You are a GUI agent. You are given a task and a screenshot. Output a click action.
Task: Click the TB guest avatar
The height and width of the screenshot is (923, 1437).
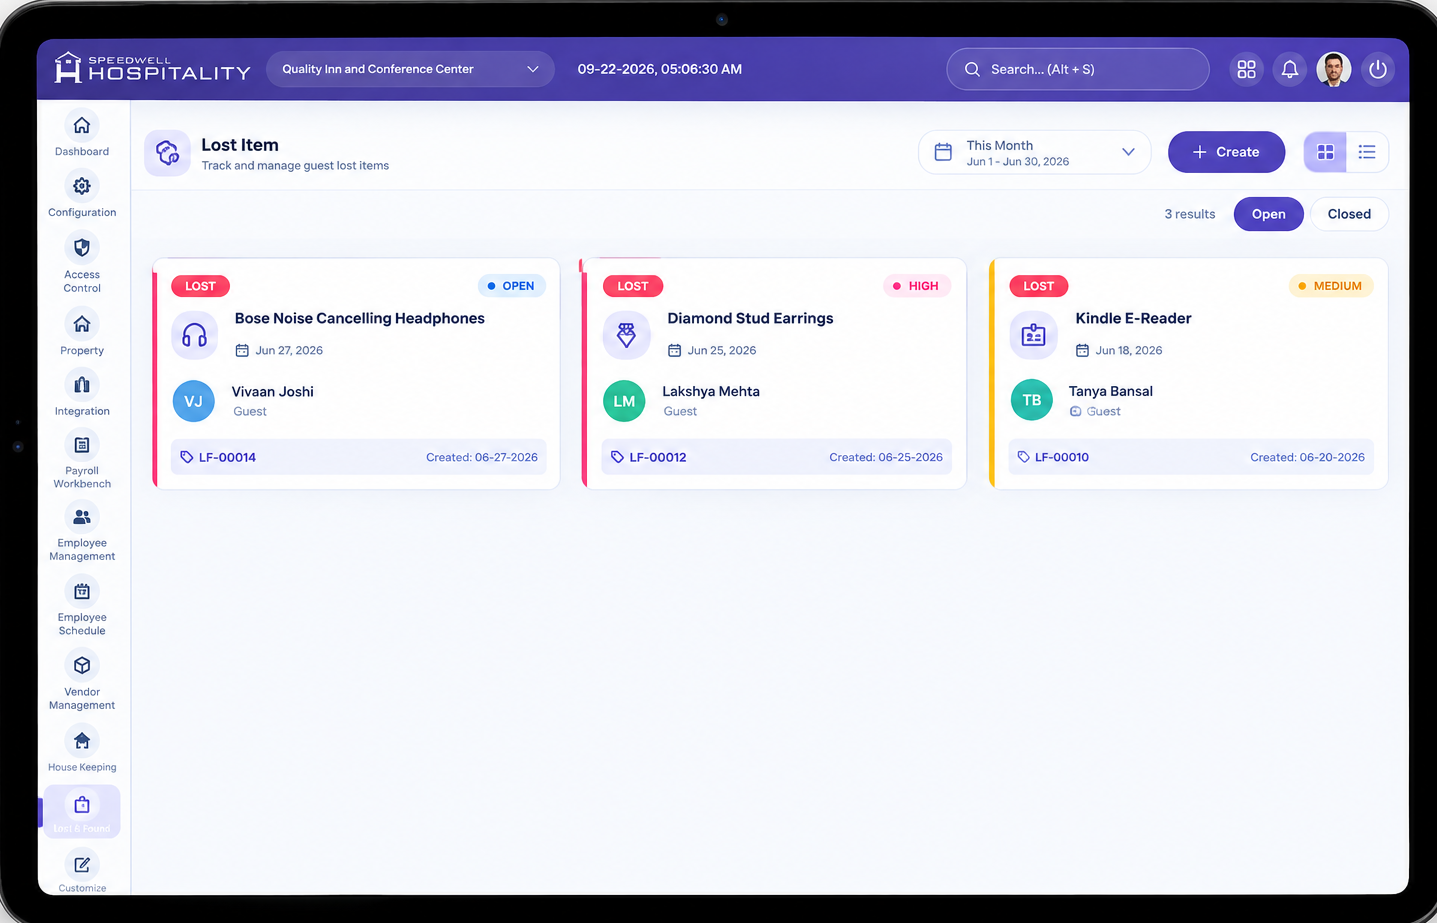tap(1031, 401)
